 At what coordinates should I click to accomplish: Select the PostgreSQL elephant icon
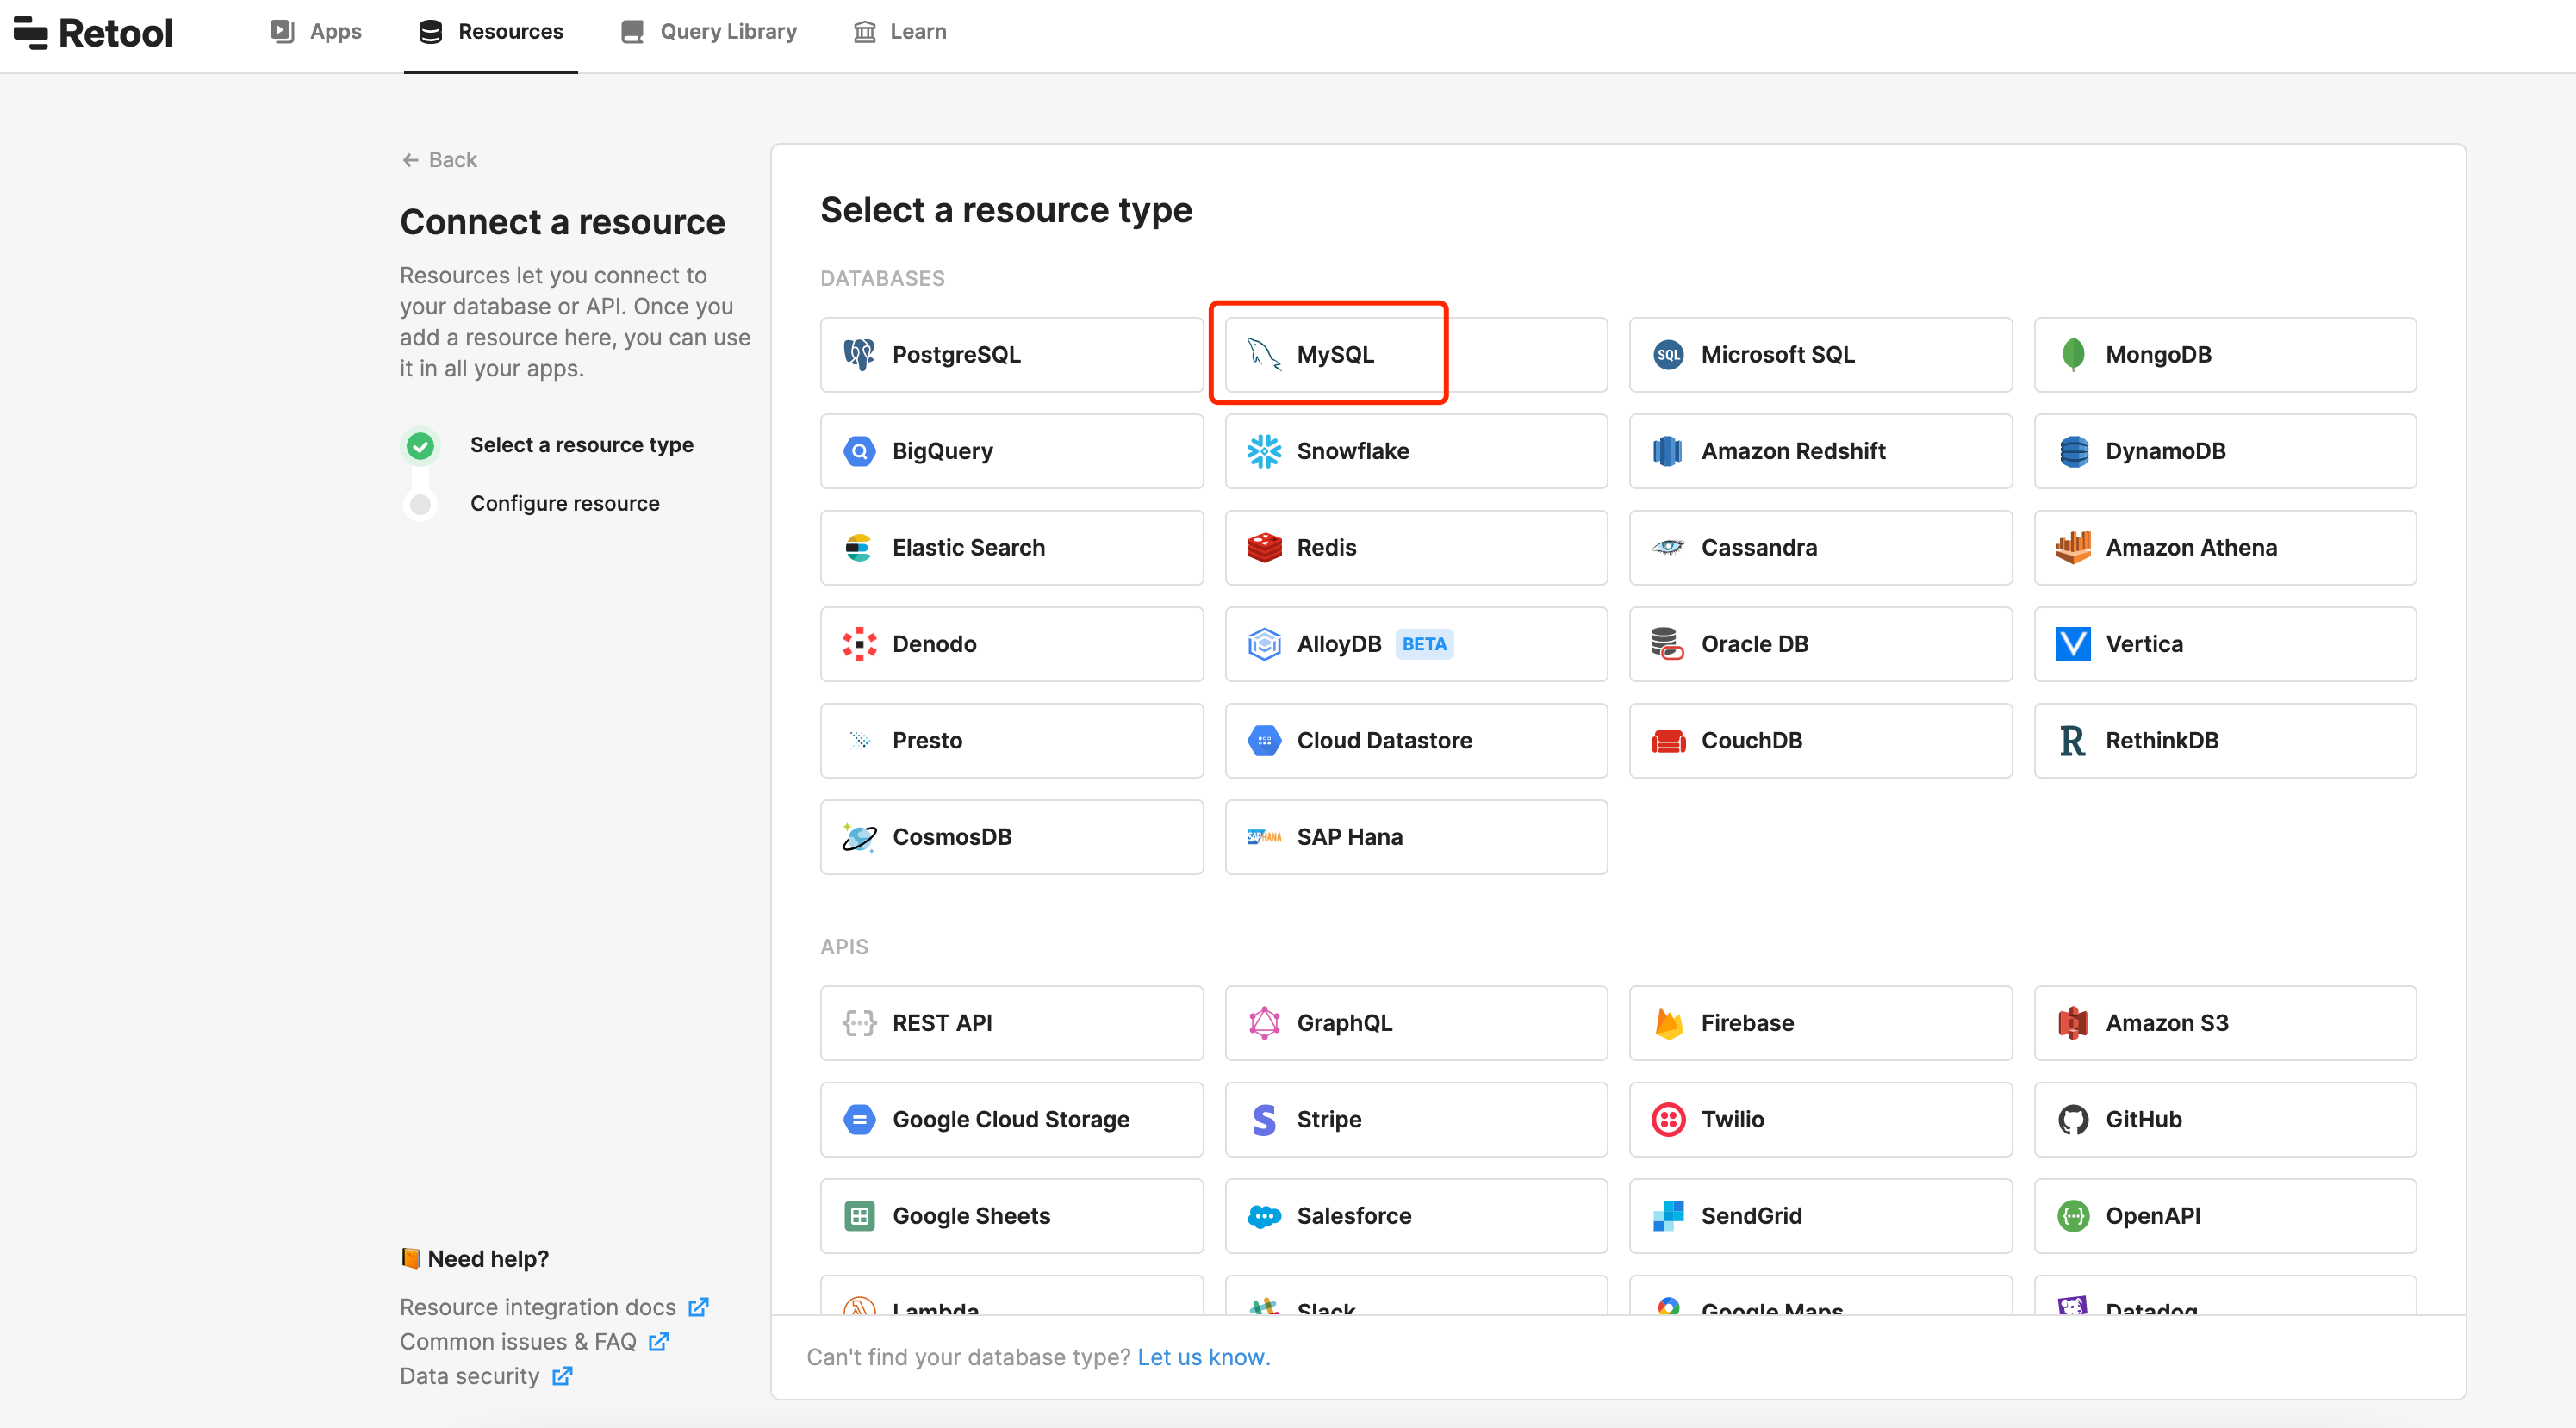[x=859, y=355]
